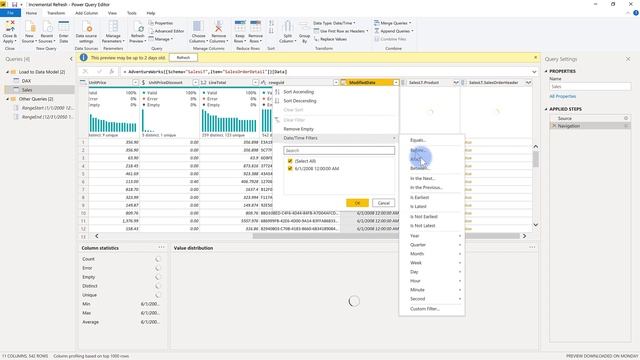
Task: Click the sort ascending ribbon icon
Action: [271, 24]
